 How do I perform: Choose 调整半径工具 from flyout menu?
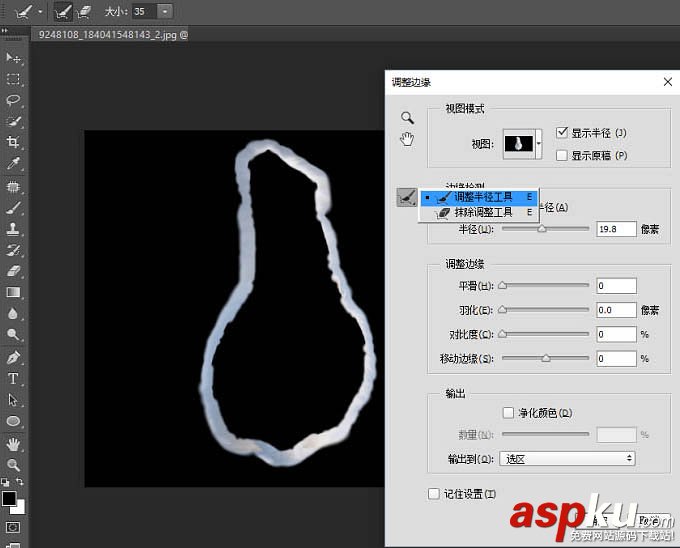(x=479, y=197)
